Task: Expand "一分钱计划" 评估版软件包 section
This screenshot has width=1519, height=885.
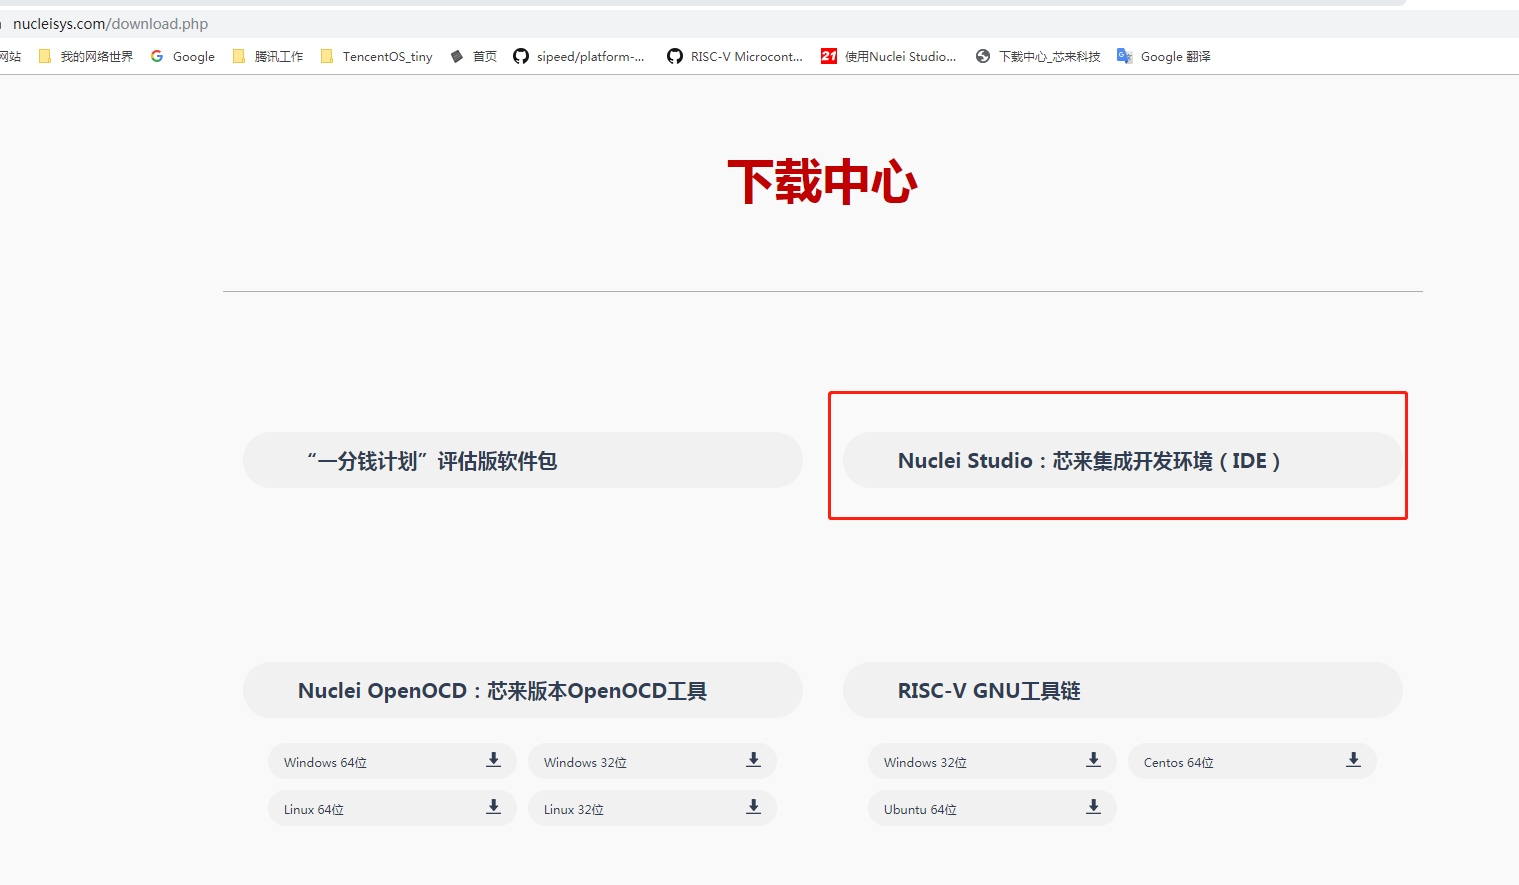Action: click(522, 460)
